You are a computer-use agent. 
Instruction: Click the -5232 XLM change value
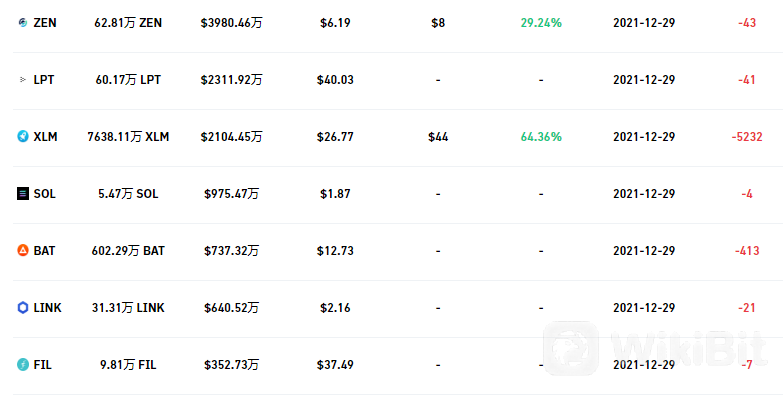point(747,137)
